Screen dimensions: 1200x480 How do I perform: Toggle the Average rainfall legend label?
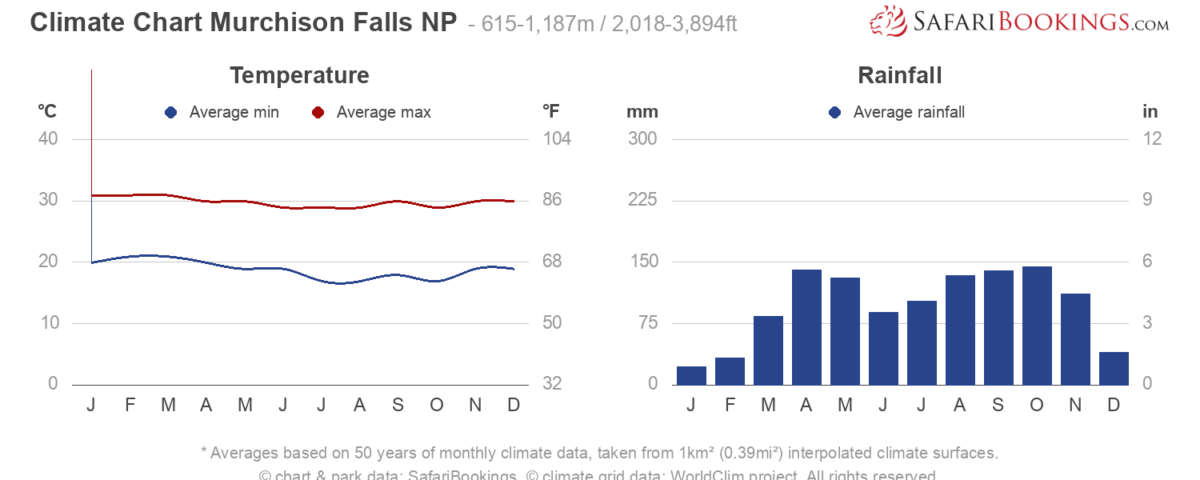[x=908, y=112]
